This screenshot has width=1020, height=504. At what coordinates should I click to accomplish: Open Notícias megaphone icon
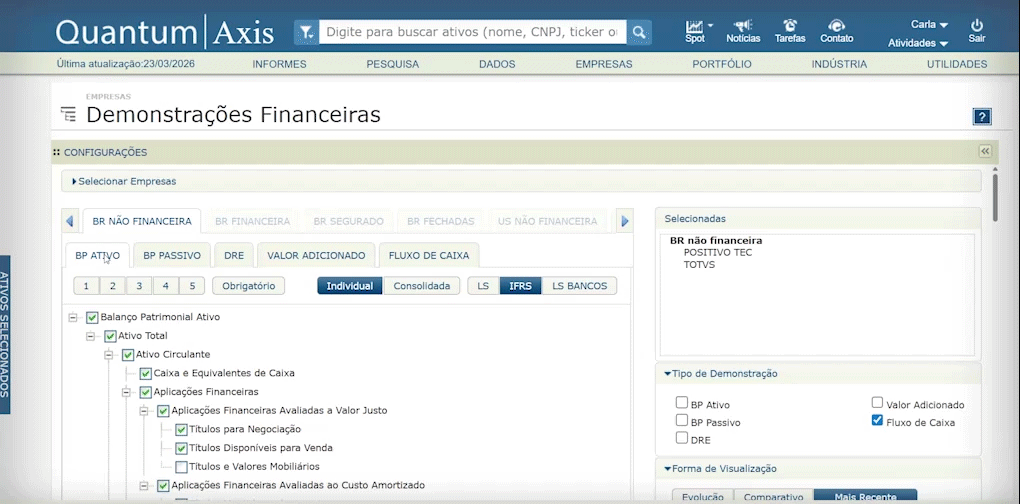(x=743, y=26)
